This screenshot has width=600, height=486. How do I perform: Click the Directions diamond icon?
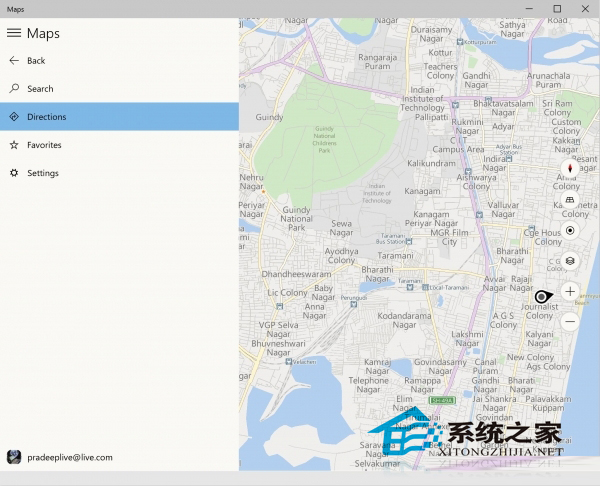pyautogui.click(x=14, y=117)
